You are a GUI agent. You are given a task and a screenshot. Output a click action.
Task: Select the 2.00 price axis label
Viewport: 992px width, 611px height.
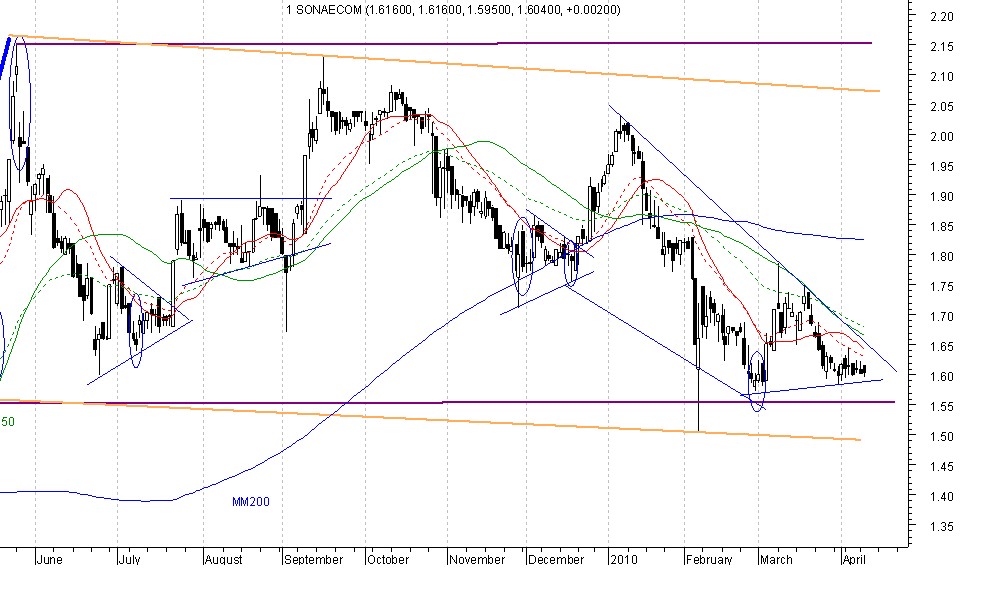coord(941,137)
